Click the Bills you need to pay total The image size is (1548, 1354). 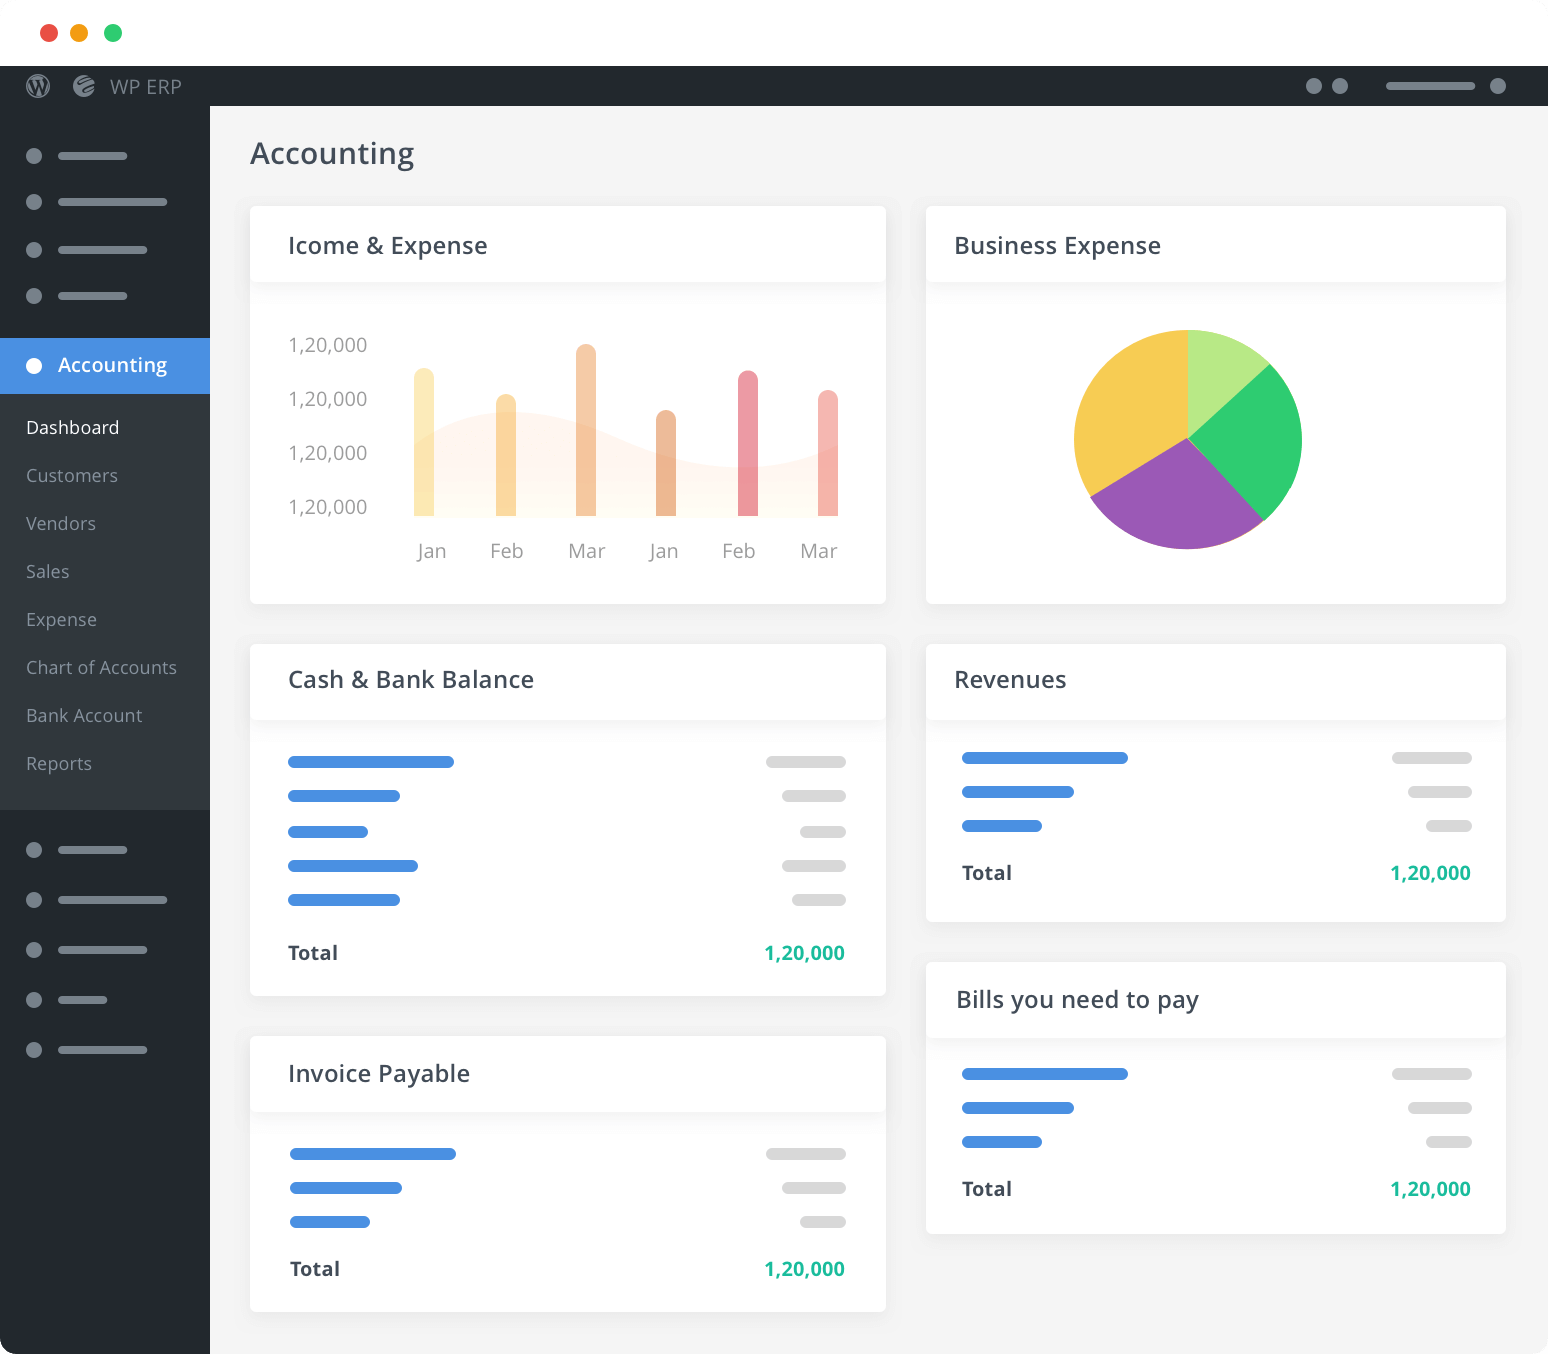coord(1430,1189)
